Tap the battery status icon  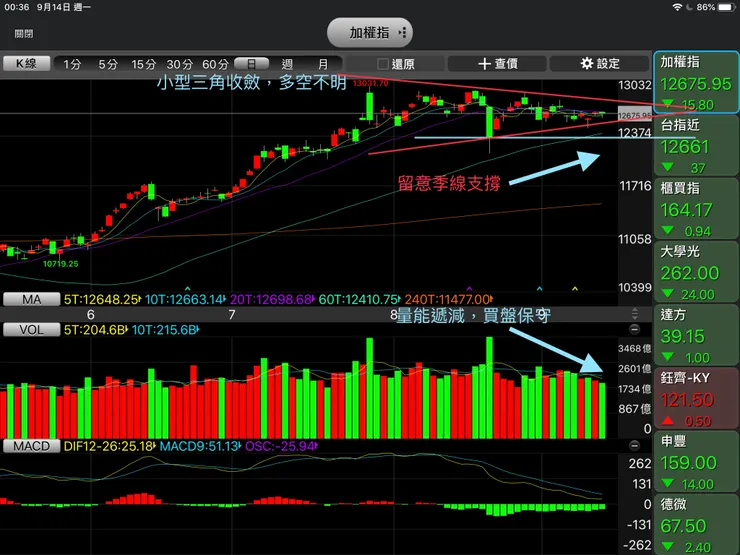[727, 7]
